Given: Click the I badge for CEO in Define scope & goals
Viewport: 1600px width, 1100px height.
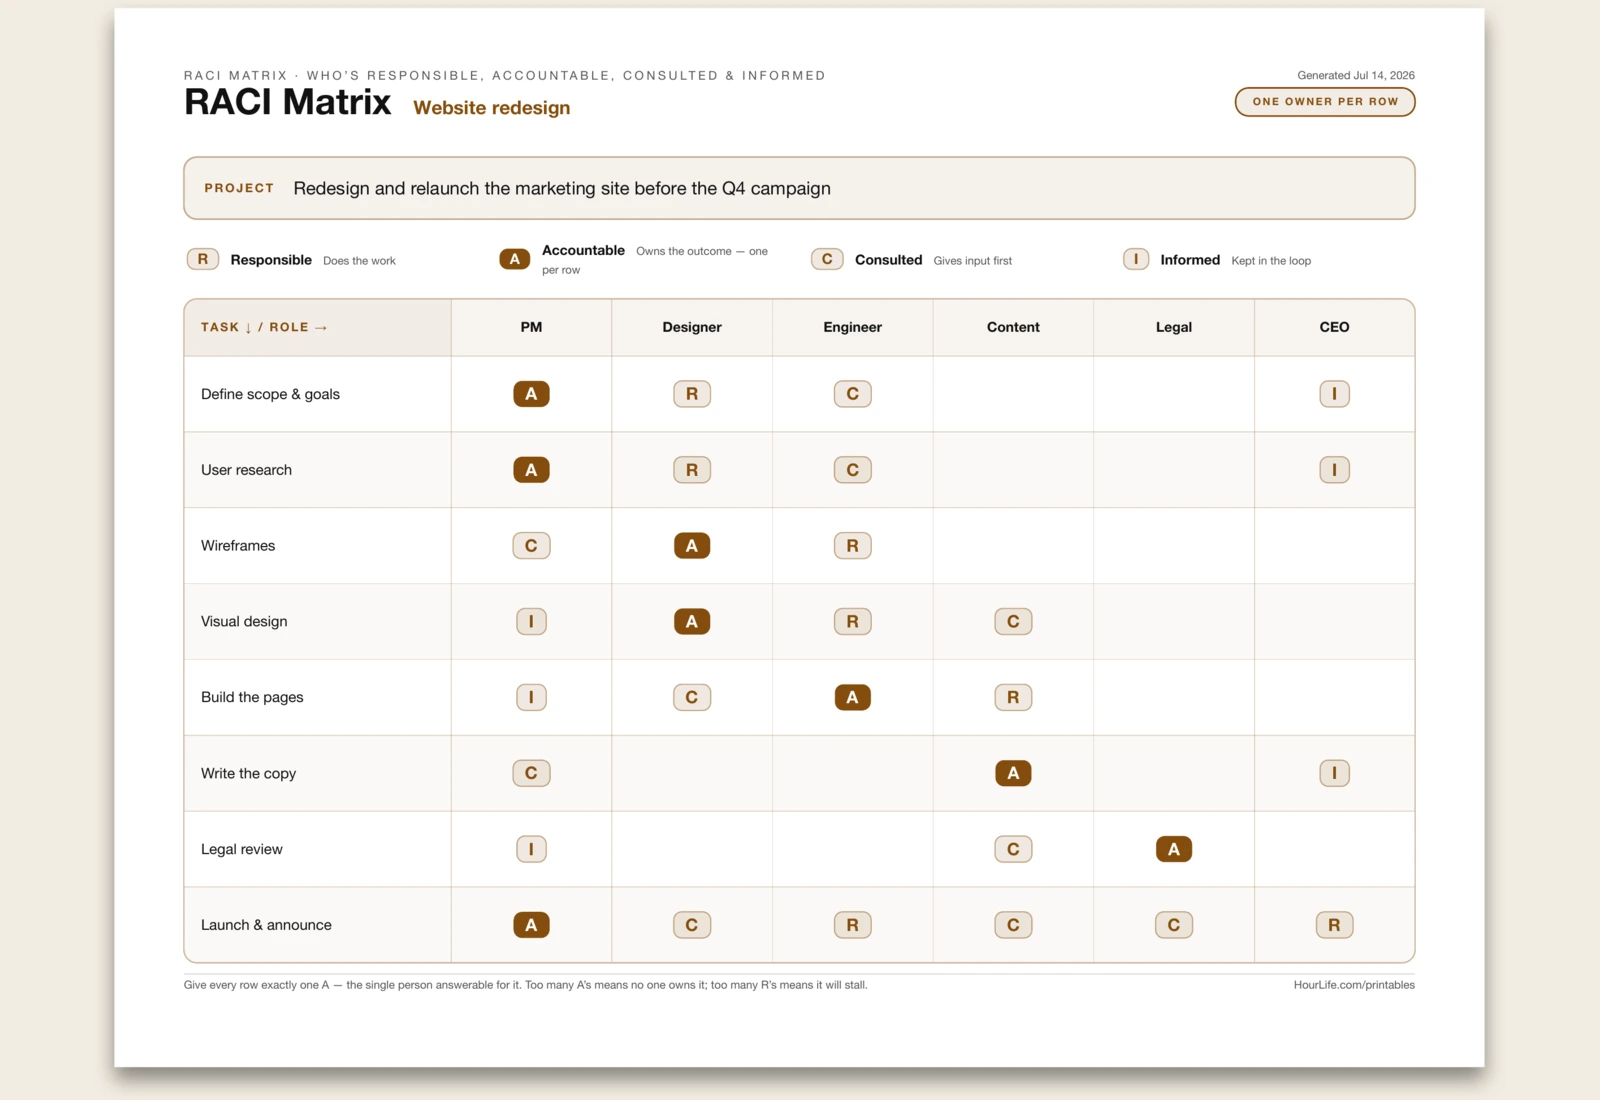Looking at the screenshot, I should point(1334,394).
